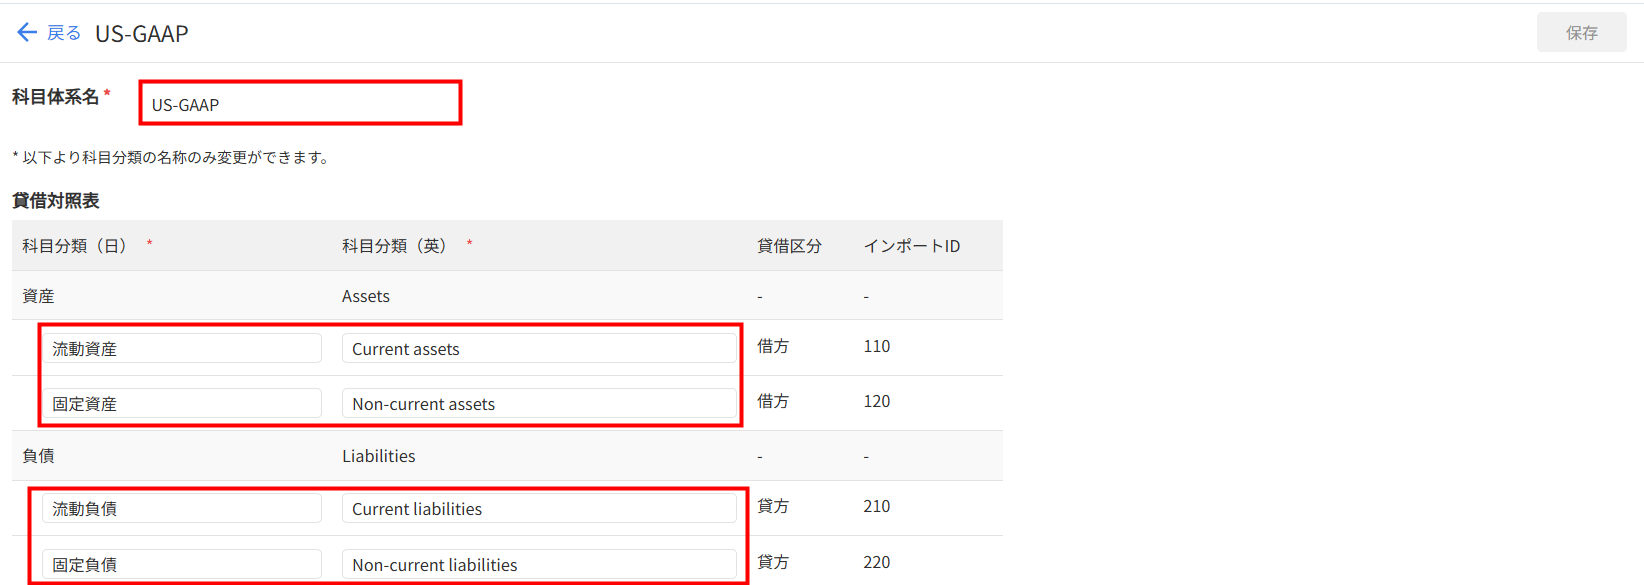Screen dimensions: 1644x585
Task: Click 貸方 in the 流動負債 row
Action: 773,506
